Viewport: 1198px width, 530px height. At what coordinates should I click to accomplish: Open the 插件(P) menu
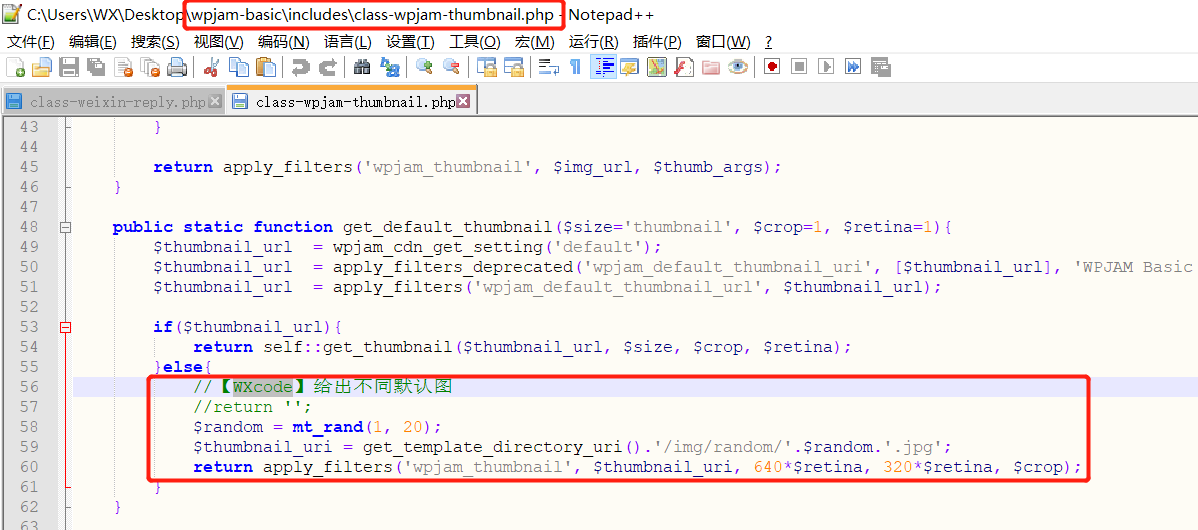(657, 42)
